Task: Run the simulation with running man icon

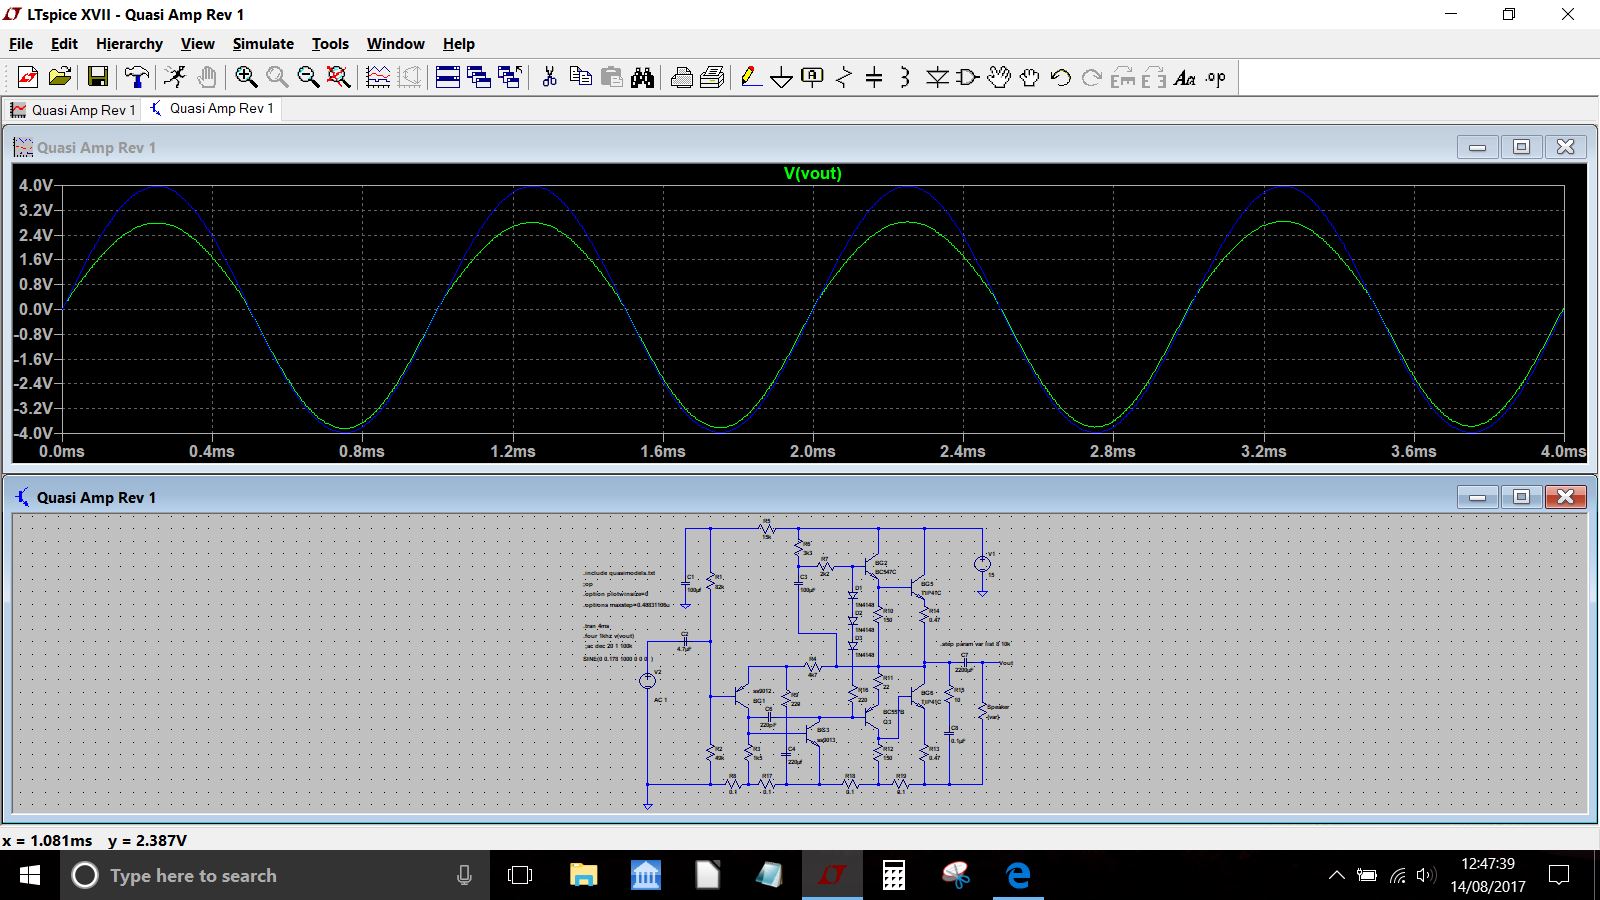Action: click(x=175, y=77)
